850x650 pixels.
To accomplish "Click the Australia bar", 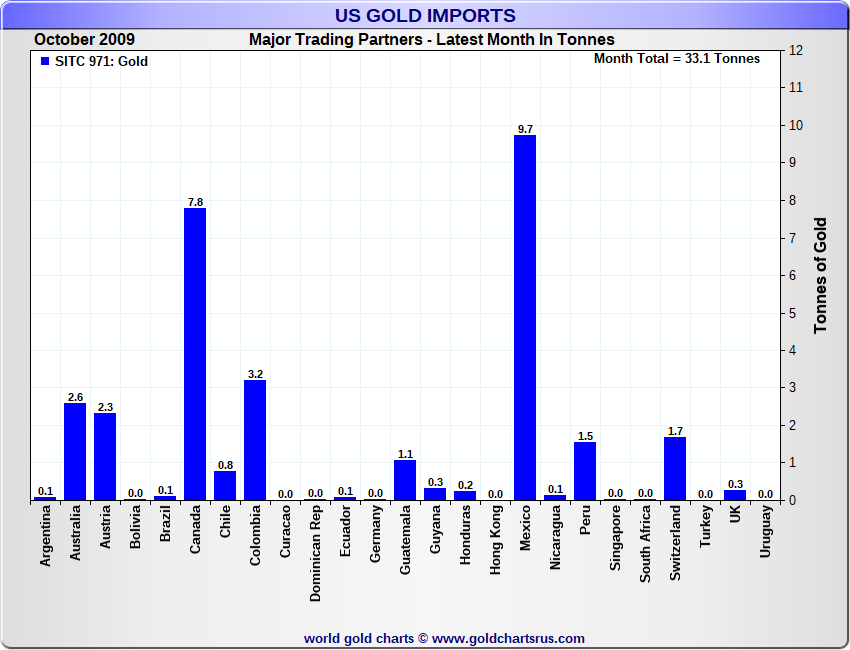I will [75, 452].
